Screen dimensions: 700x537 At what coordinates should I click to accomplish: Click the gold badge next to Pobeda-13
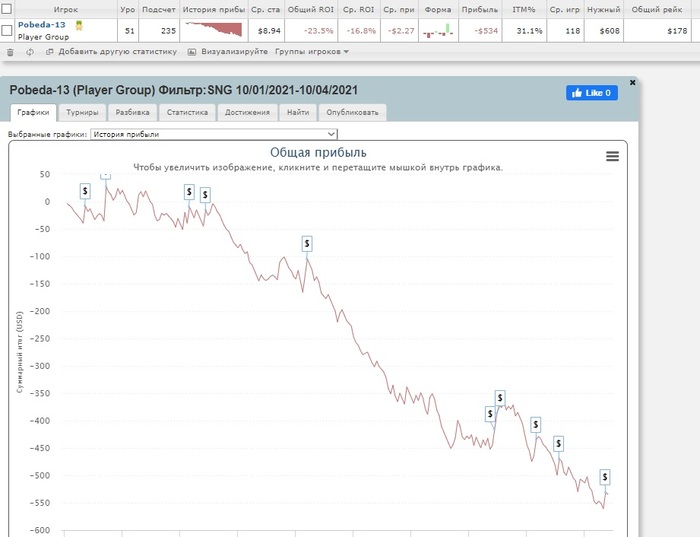[x=79, y=25]
